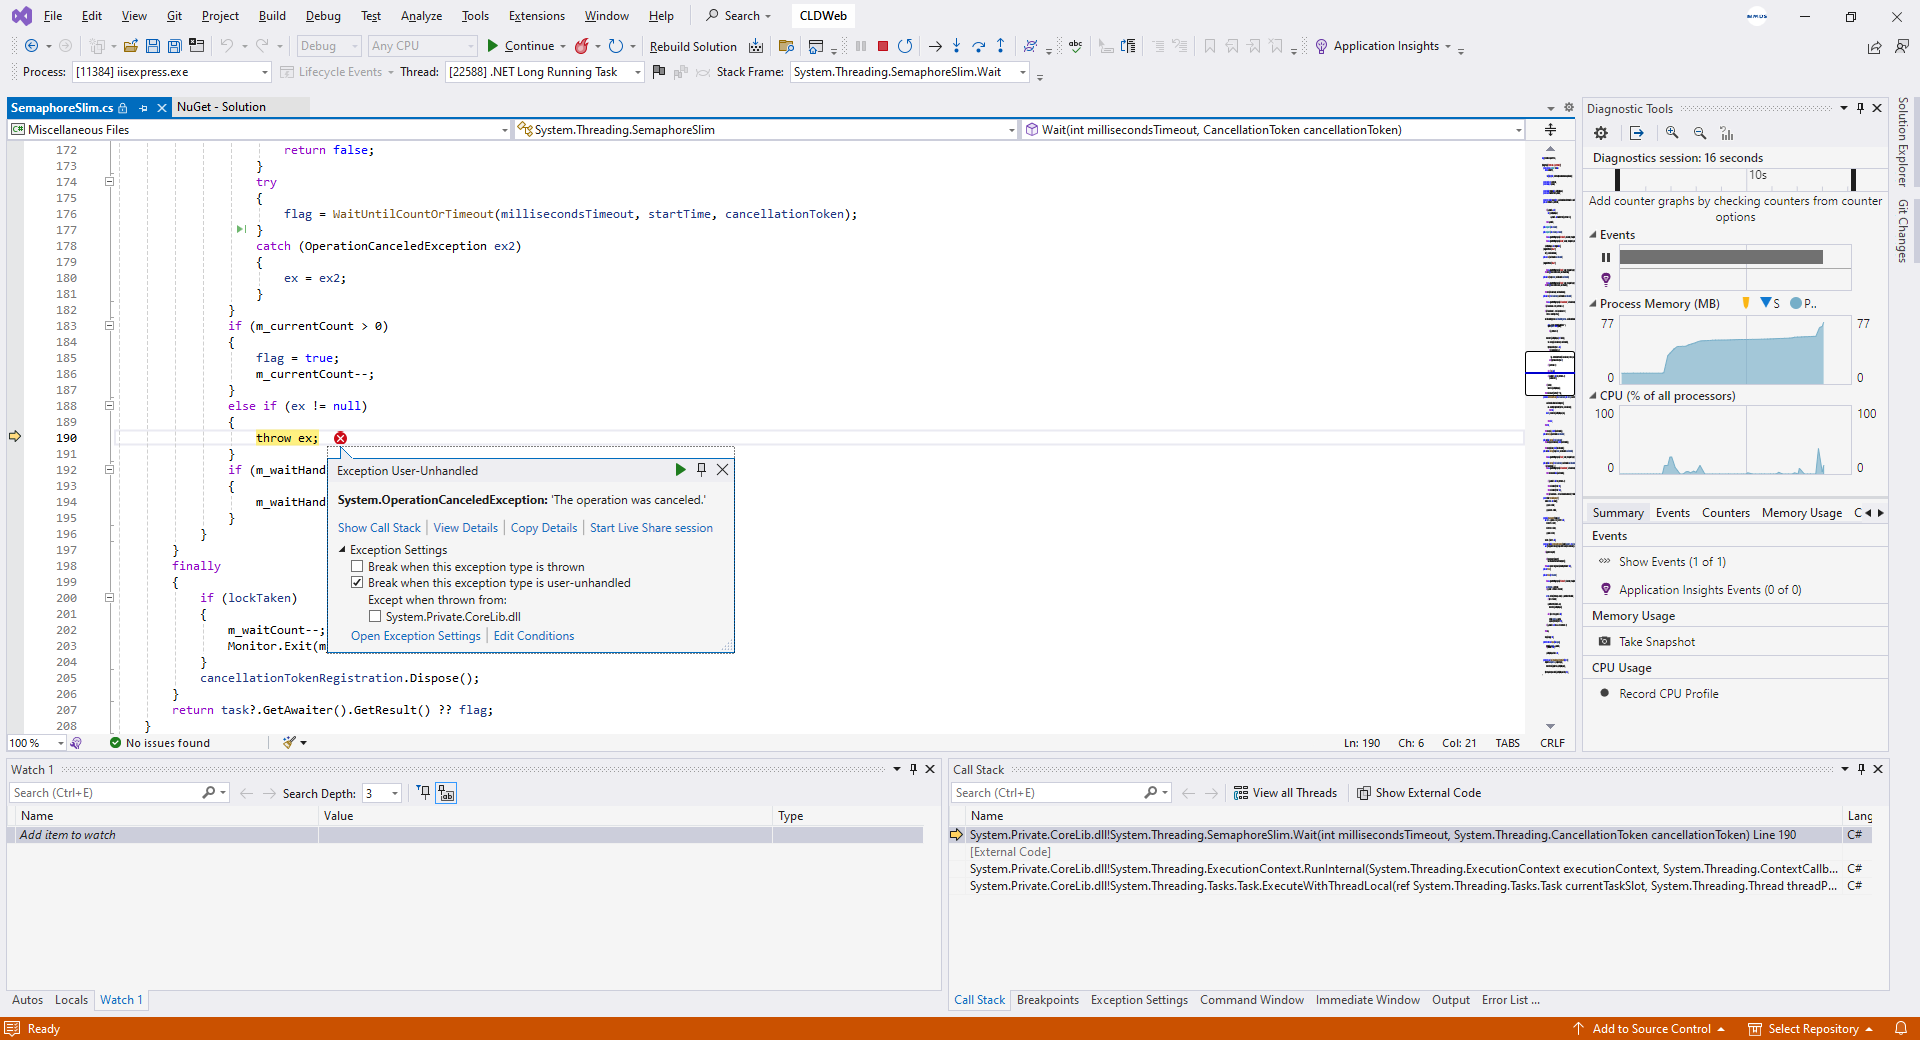Open the Debug menu
1920x1040 pixels.
pyautogui.click(x=323, y=16)
